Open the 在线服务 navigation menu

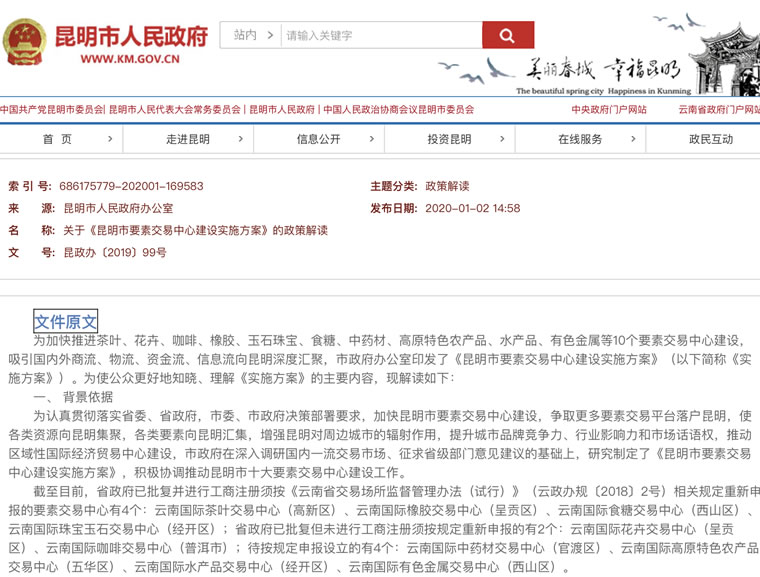click(x=580, y=139)
